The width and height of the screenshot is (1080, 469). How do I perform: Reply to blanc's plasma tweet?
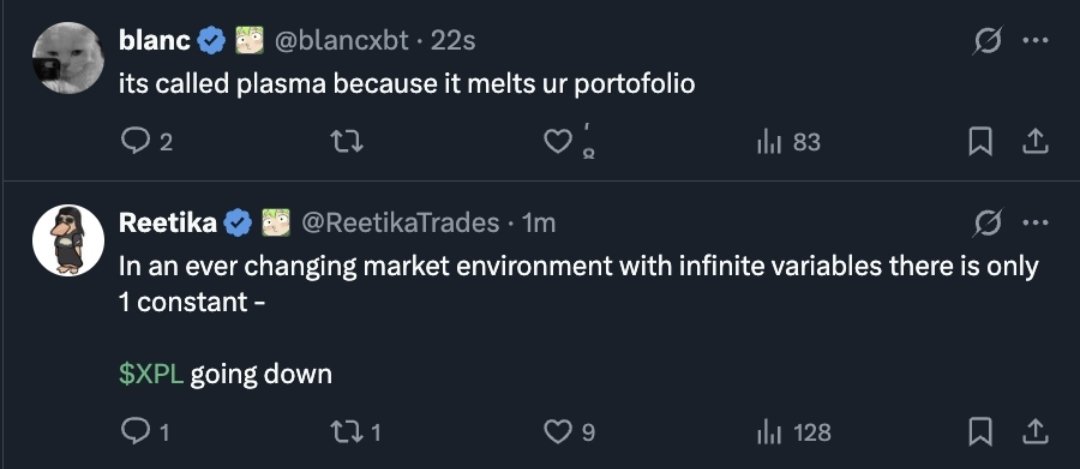pos(134,143)
